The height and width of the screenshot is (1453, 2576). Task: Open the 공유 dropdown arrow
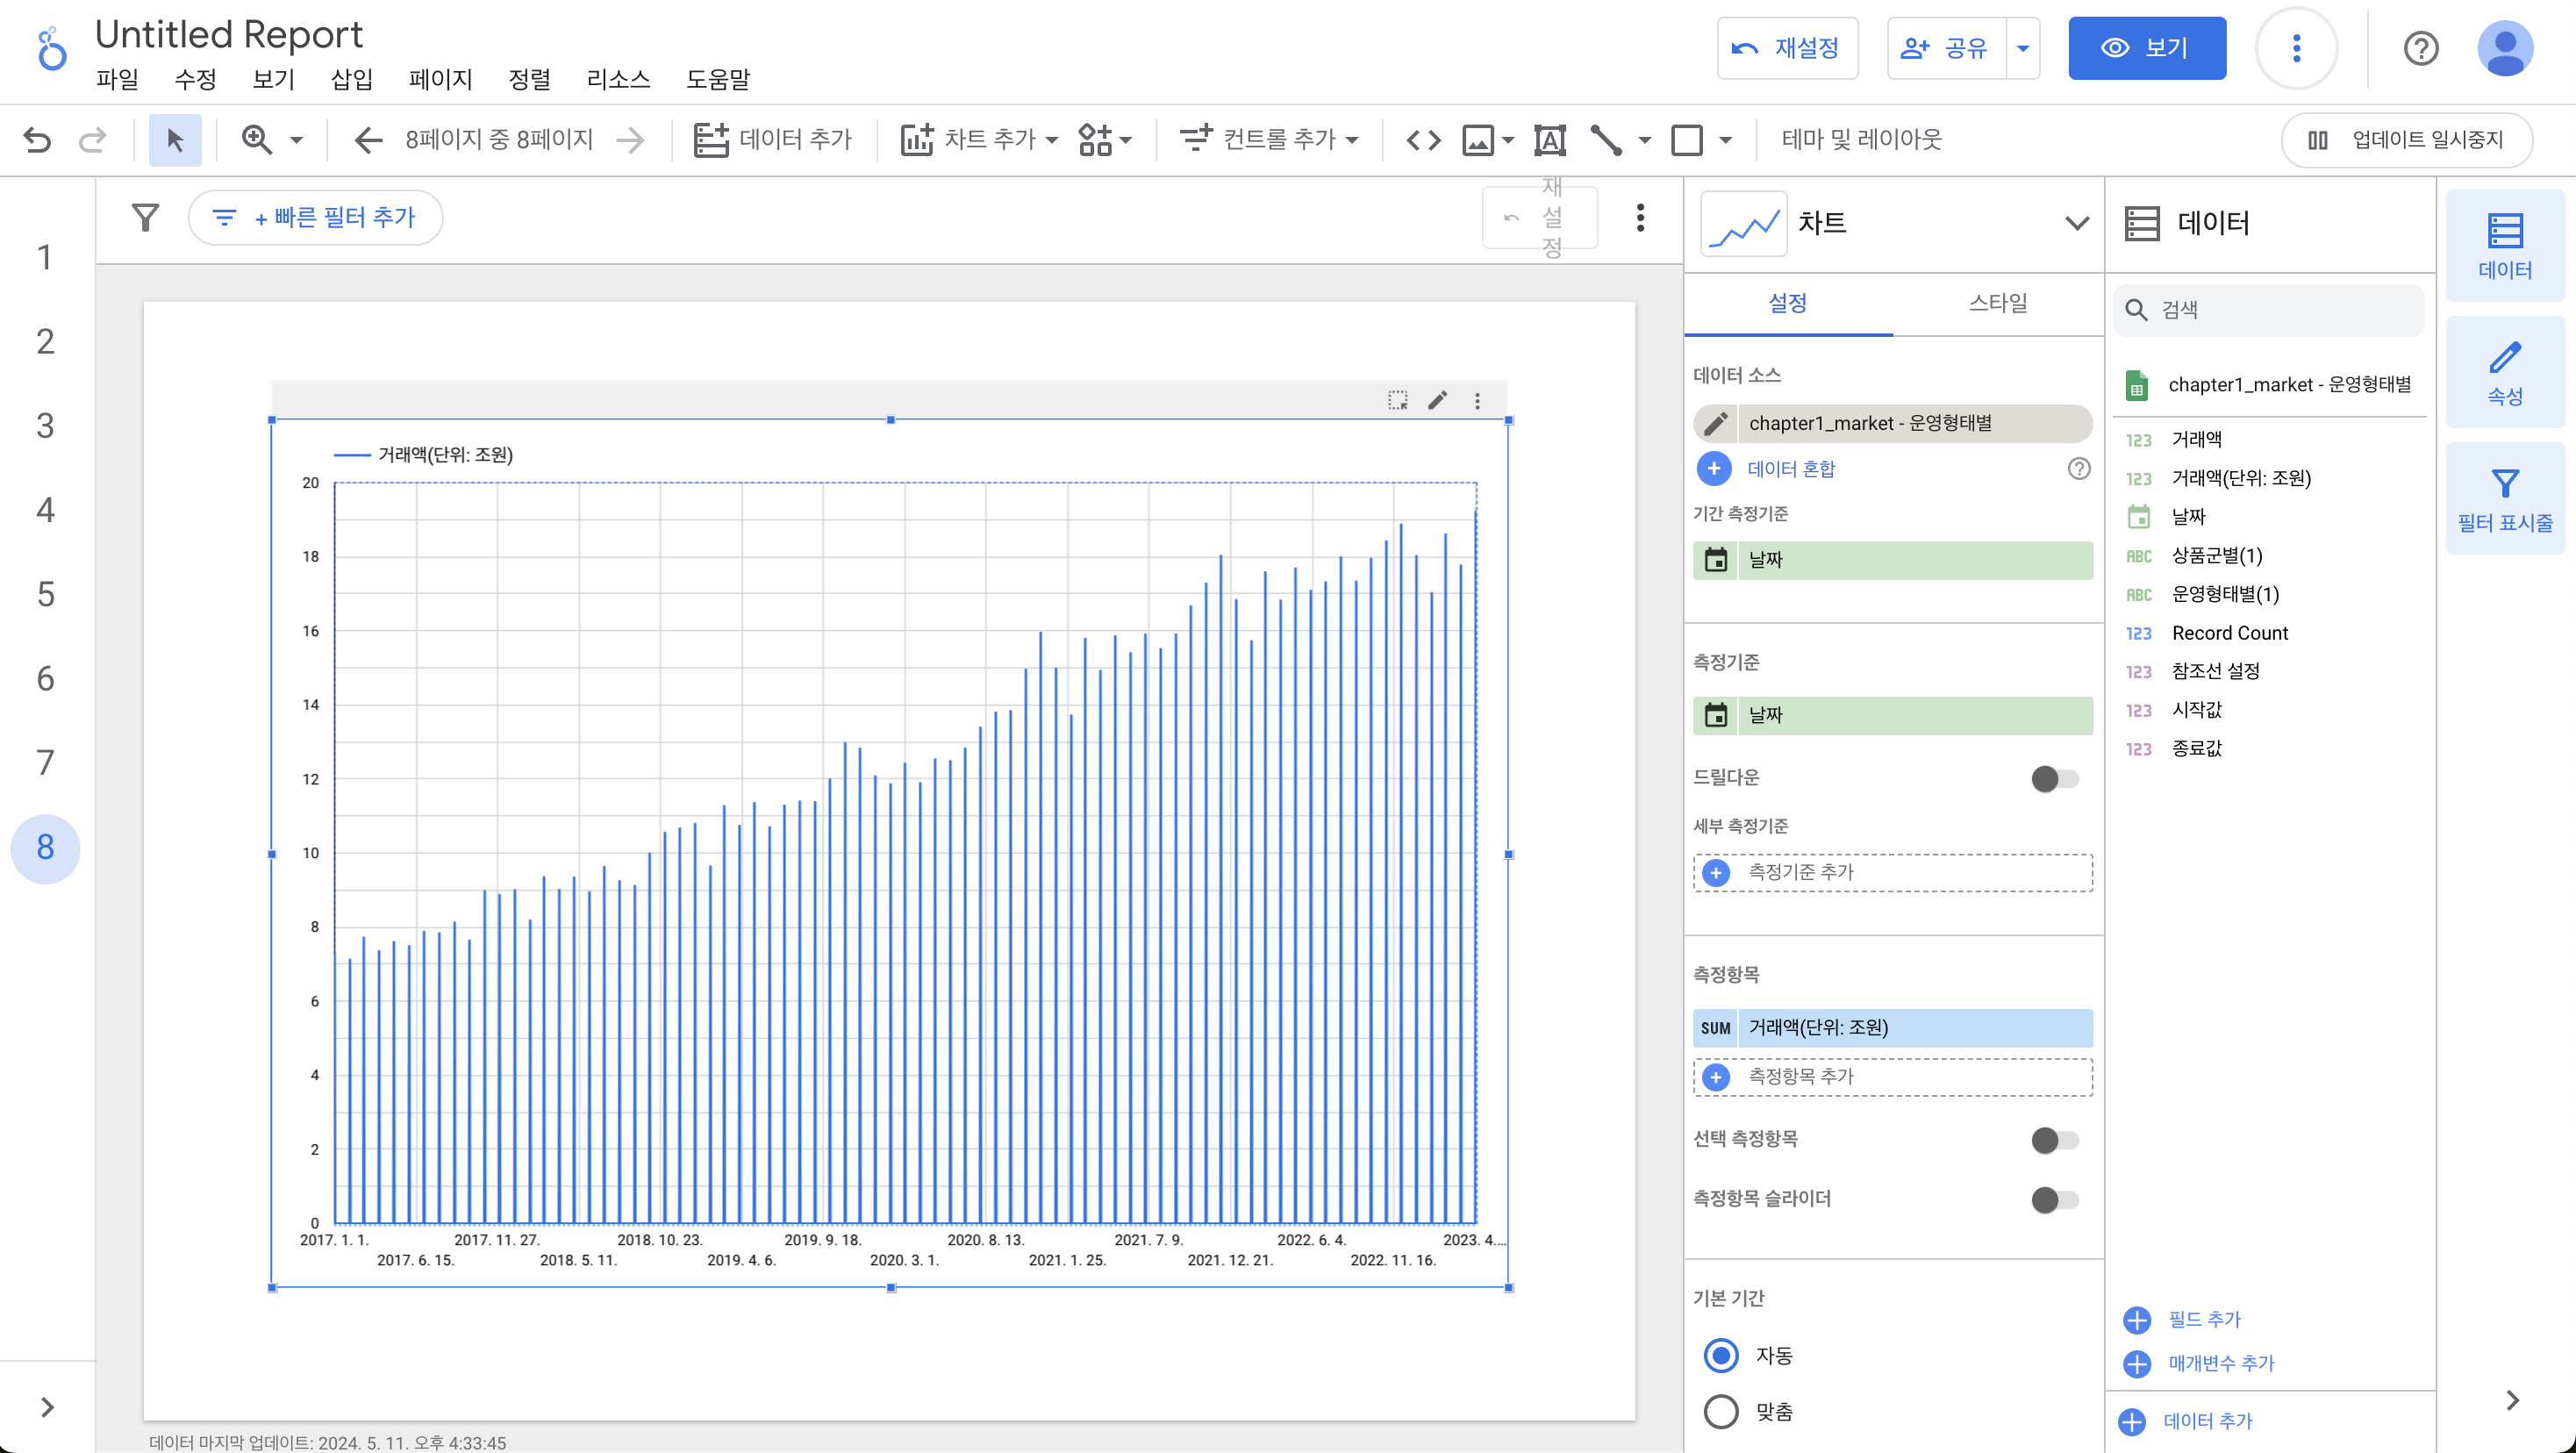click(2022, 48)
